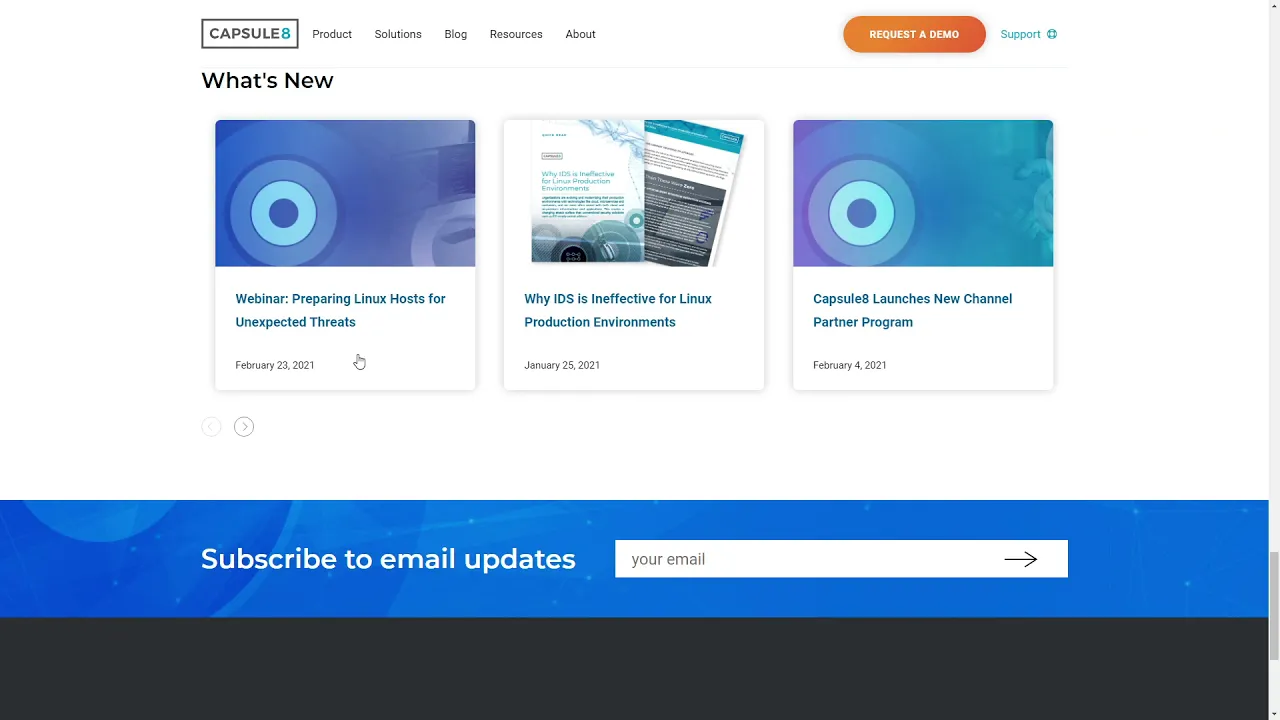
Task: Click next carousel arrow
Action: point(244,427)
